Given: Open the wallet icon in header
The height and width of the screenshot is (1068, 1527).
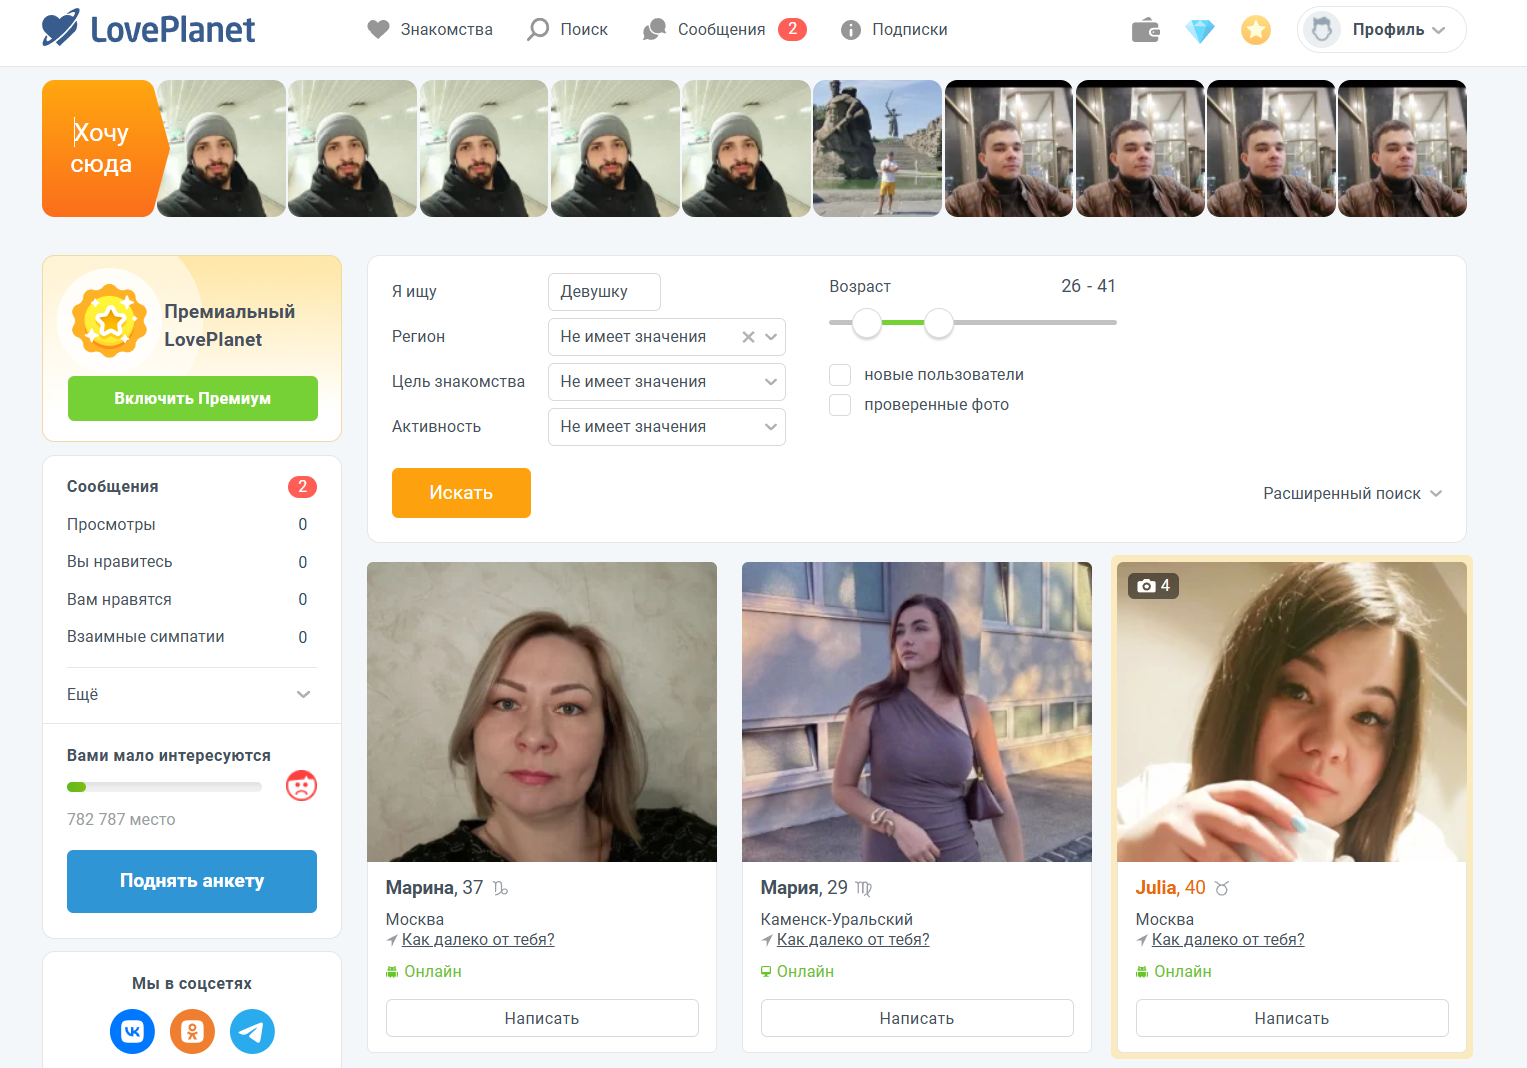Looking at the screenshot, I should click(1146, 30).
